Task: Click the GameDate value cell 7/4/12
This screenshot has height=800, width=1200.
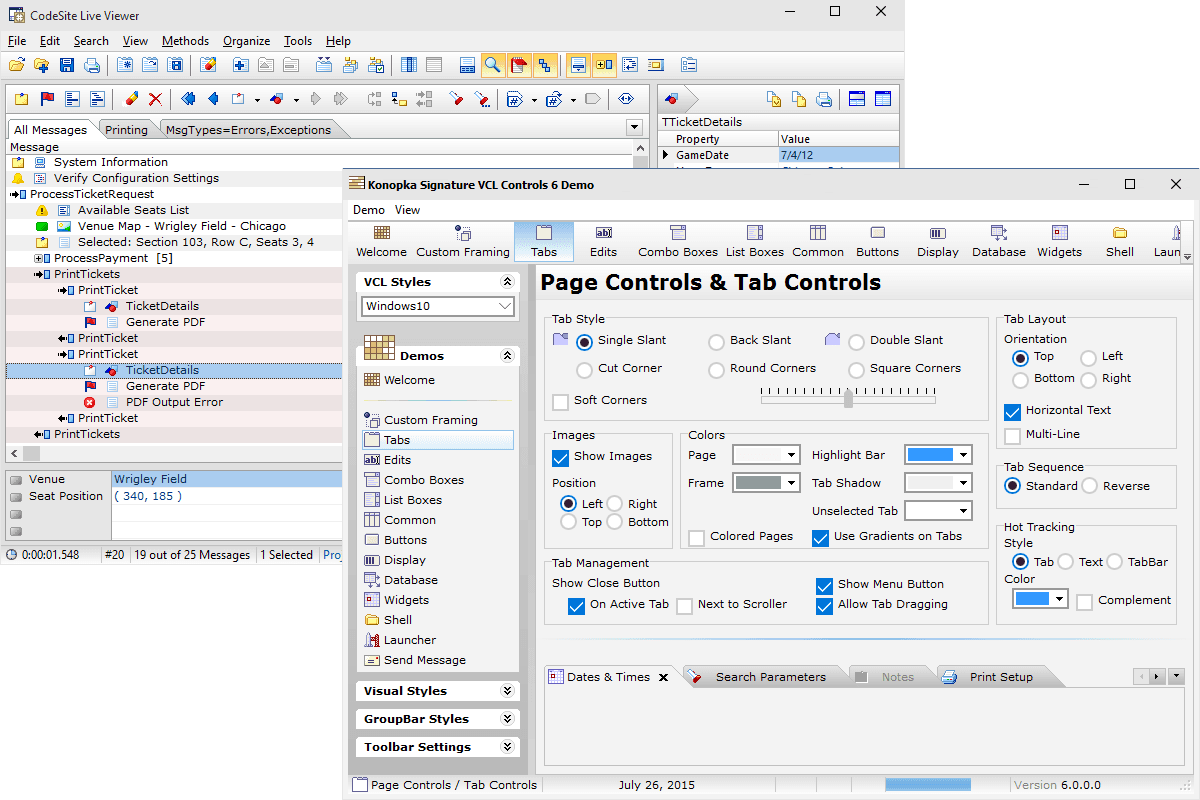Action: 838,155
